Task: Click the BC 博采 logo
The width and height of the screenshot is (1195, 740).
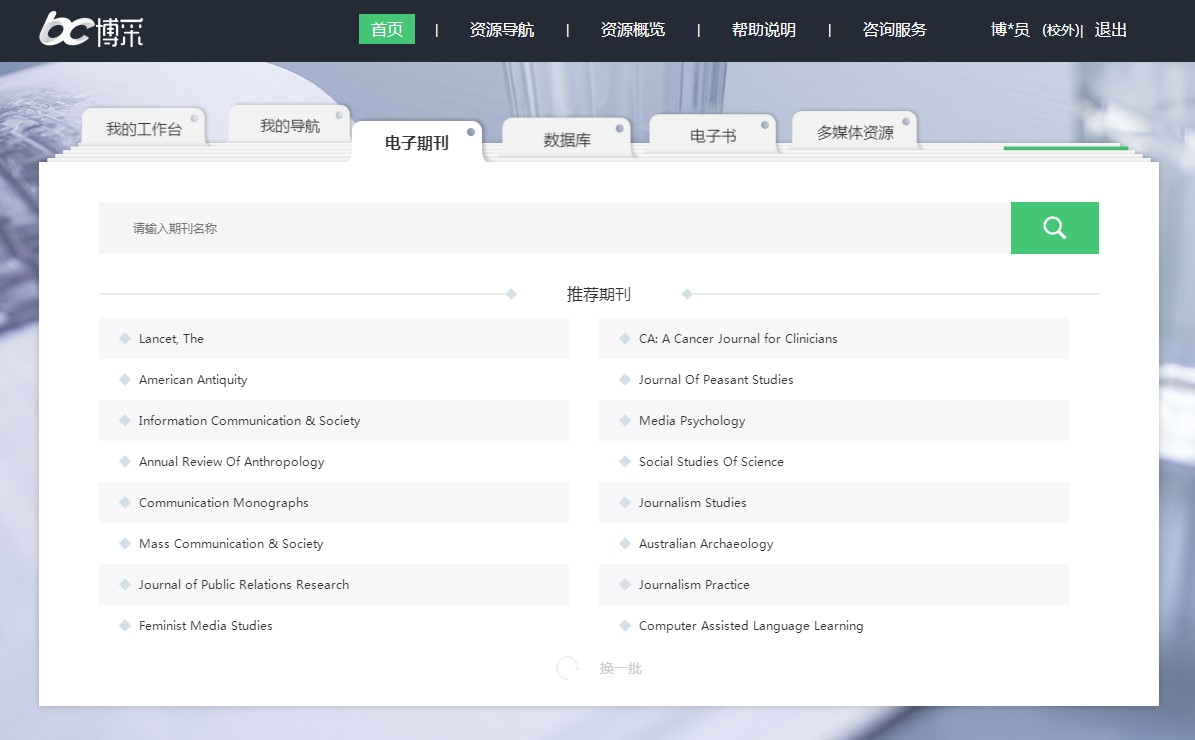Action: [x=91, y=30]
